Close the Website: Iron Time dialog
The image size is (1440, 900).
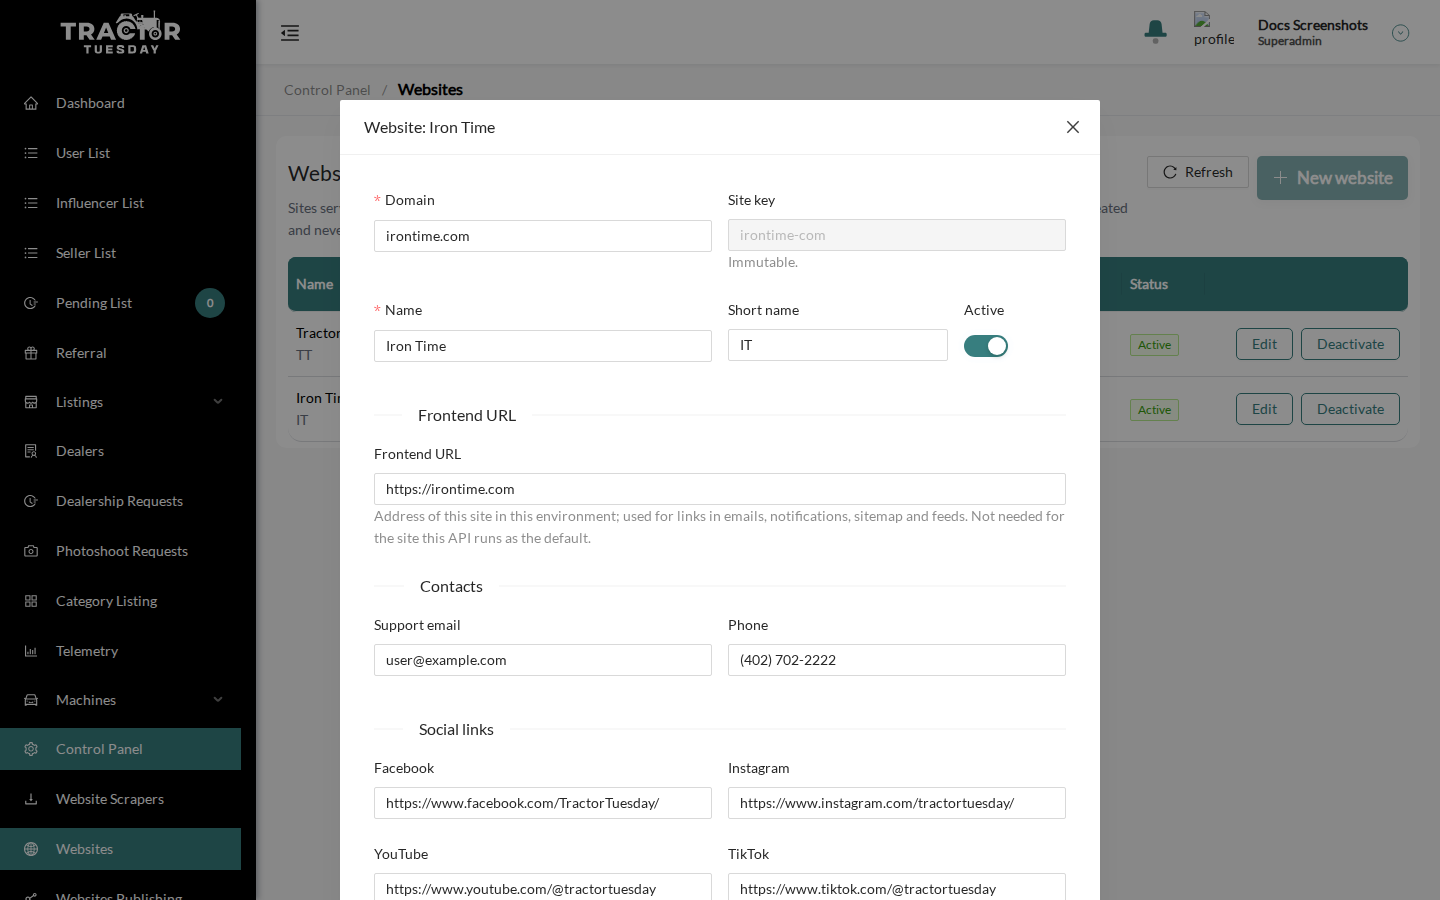click(1073, 127)
